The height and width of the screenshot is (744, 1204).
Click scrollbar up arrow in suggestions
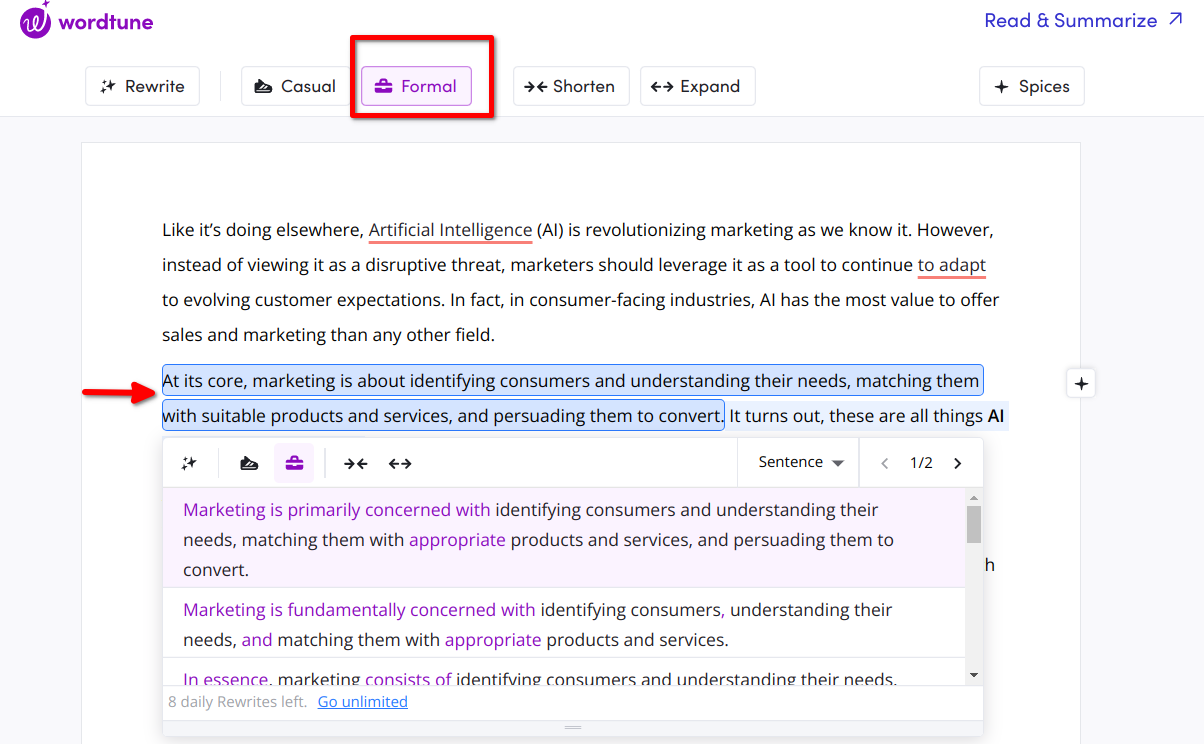(974, 497)
